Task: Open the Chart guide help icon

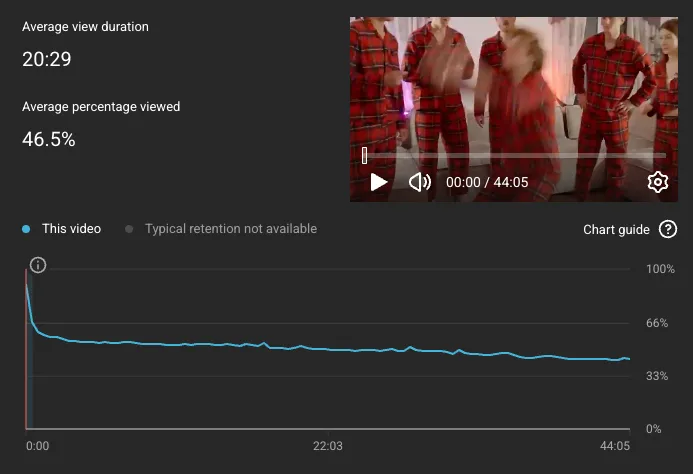Action: pyautogui.click(x=668, y=229)
